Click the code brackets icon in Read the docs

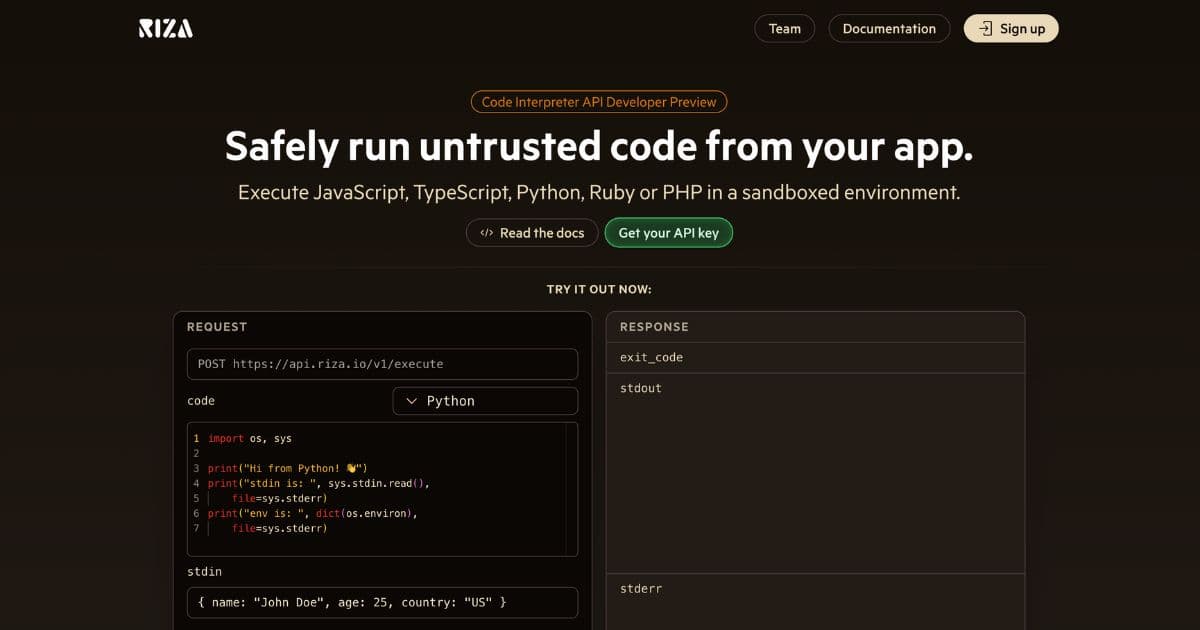click(486, 233)
